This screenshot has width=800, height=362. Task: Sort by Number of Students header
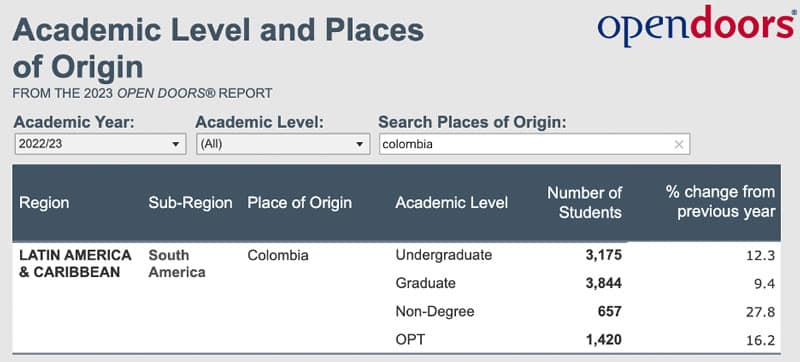[585, 202]
